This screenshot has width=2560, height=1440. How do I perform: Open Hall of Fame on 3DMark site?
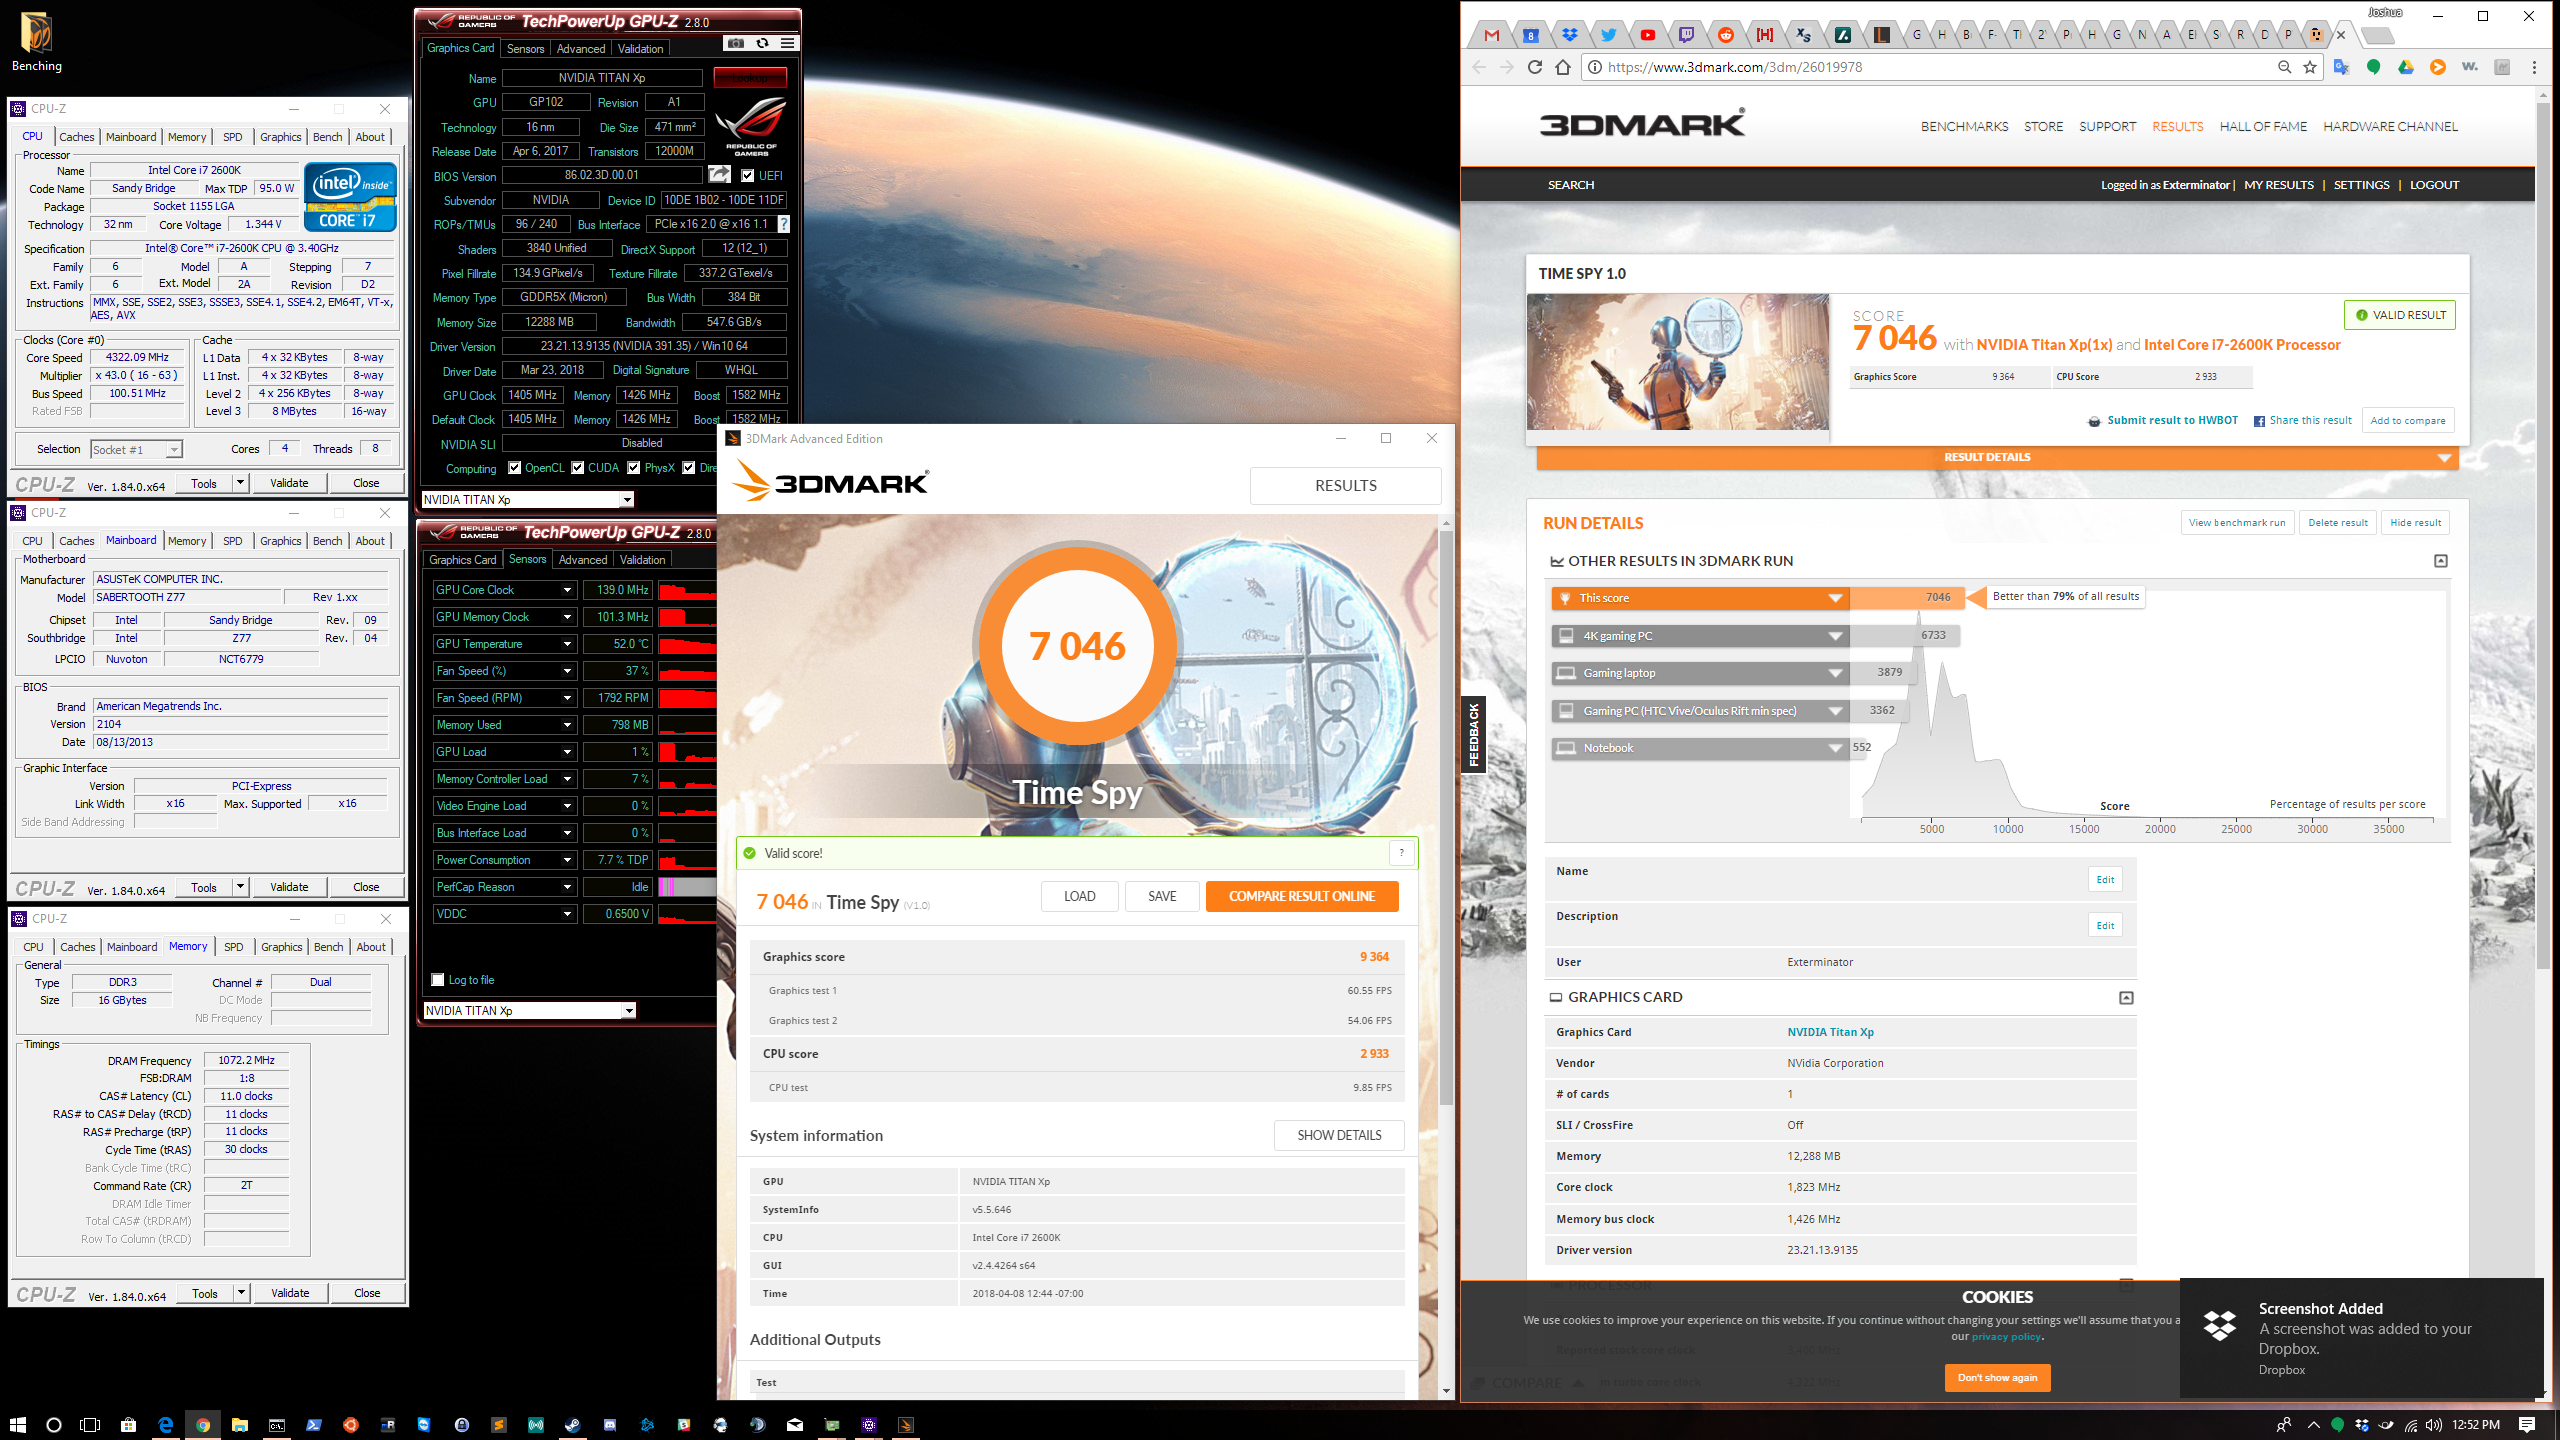[2263, 127]
